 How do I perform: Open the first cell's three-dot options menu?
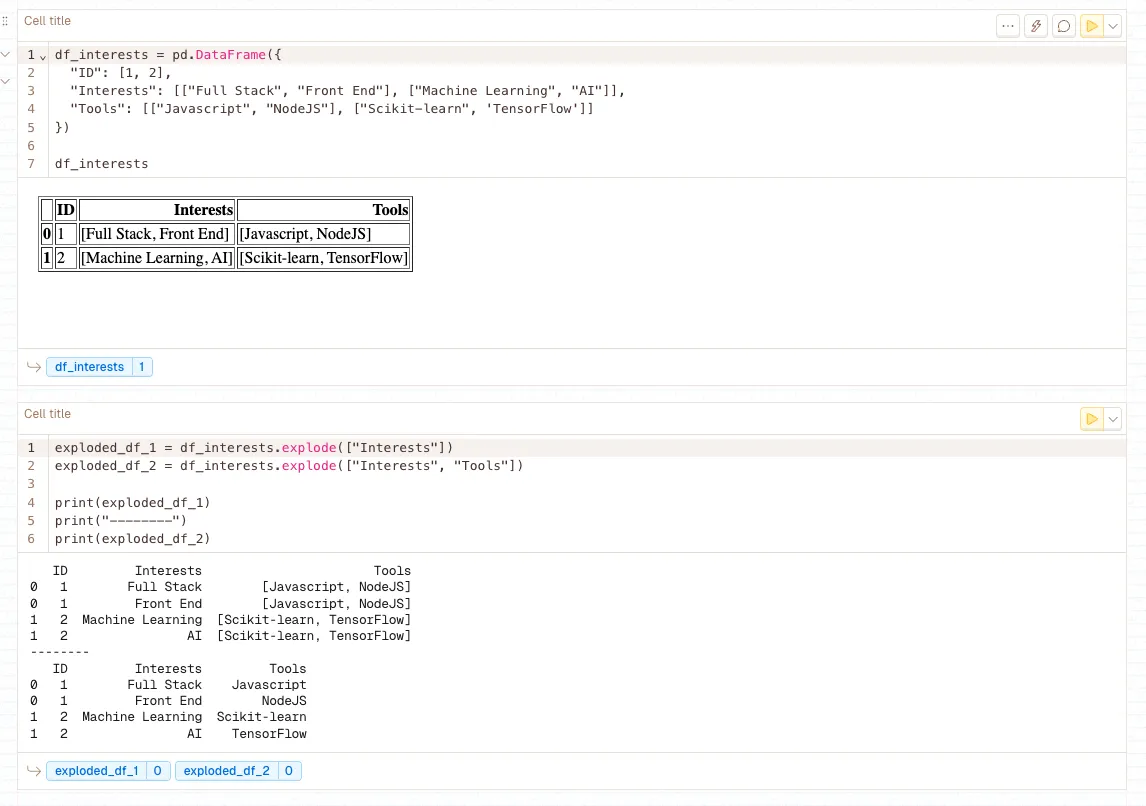[1008, 26]
